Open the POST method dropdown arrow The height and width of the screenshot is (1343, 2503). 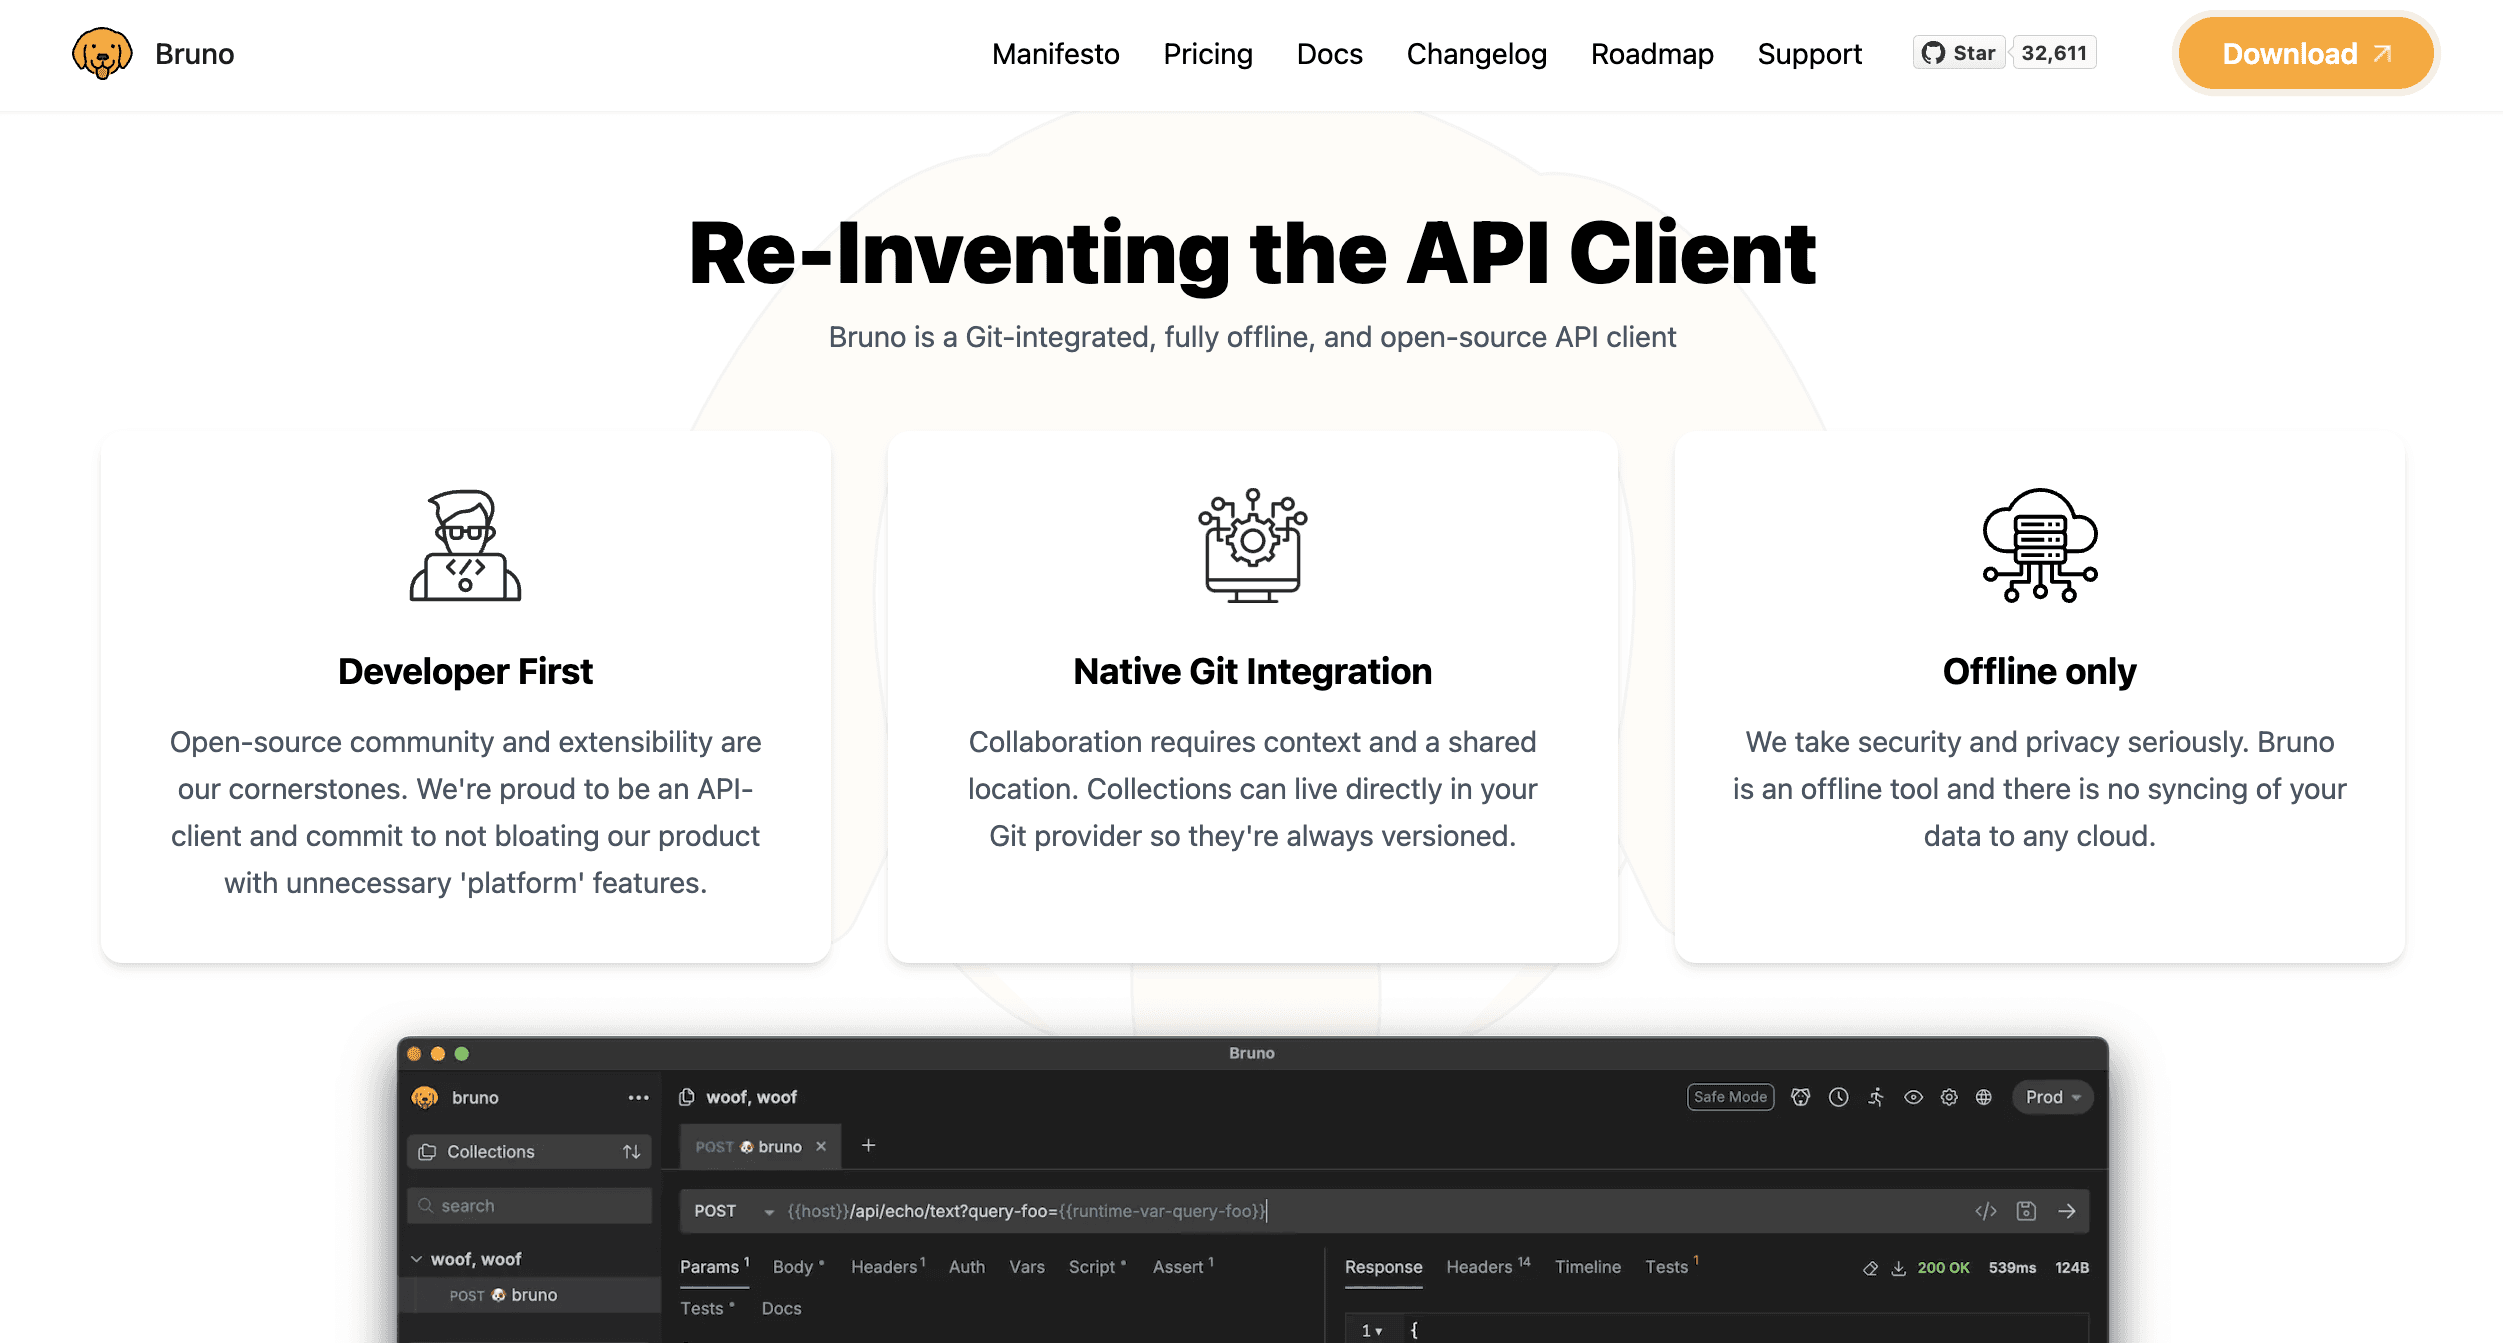pos(769,1212)
